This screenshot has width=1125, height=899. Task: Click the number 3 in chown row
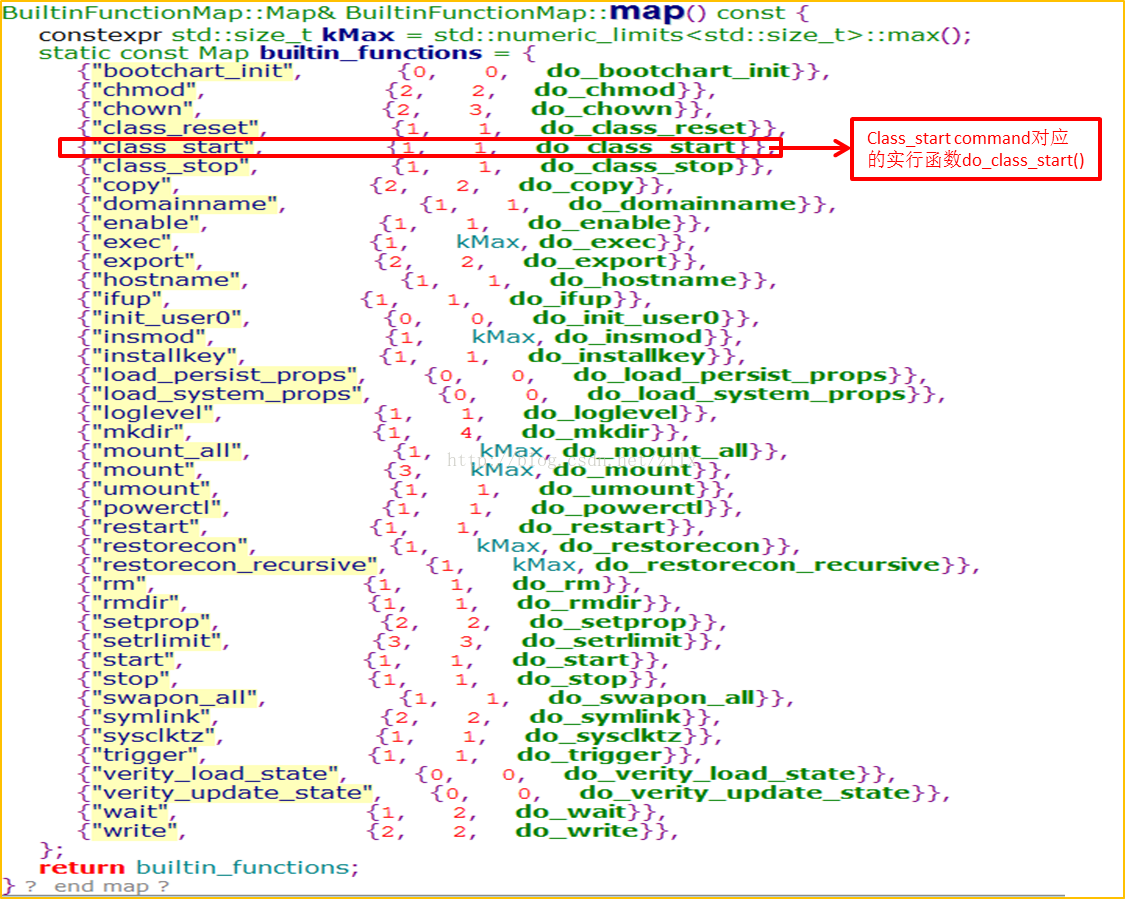pyautogui.click(x=476, y=109)
